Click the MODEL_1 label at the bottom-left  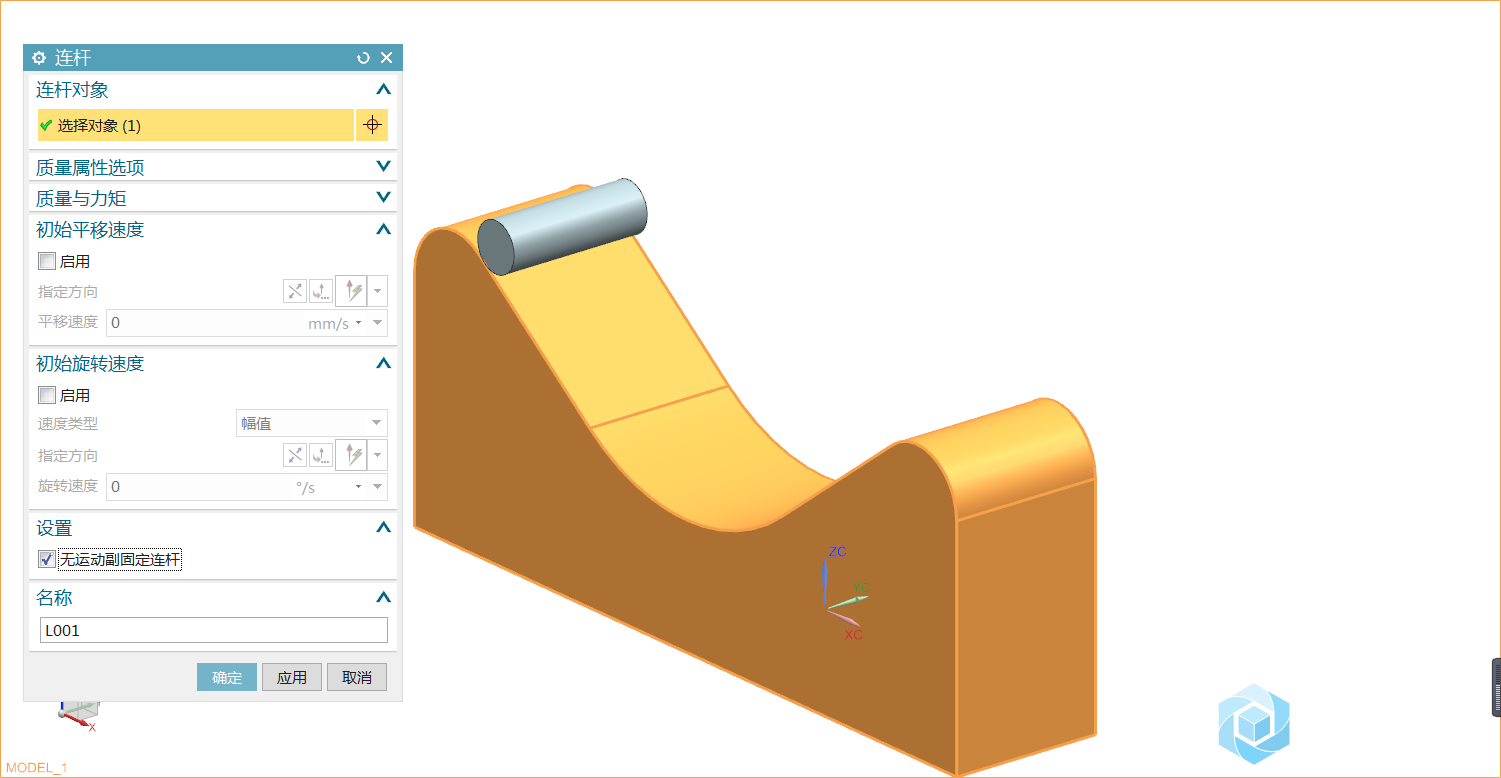[x=36, y=768]
